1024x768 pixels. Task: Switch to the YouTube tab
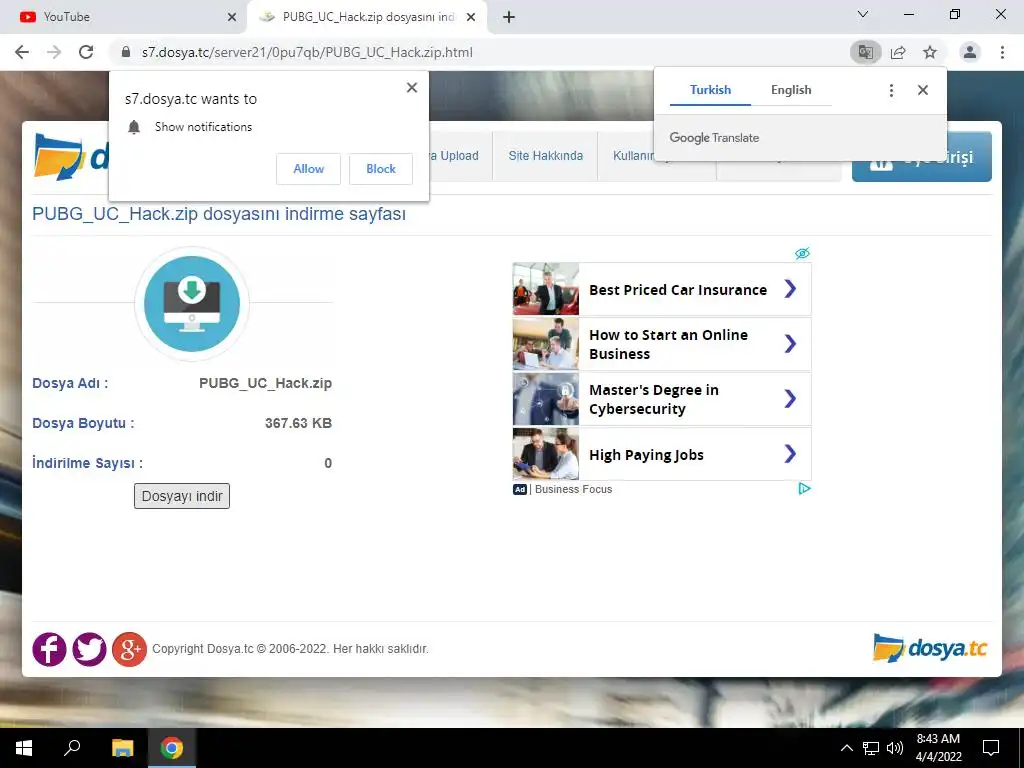click(123, 17)
